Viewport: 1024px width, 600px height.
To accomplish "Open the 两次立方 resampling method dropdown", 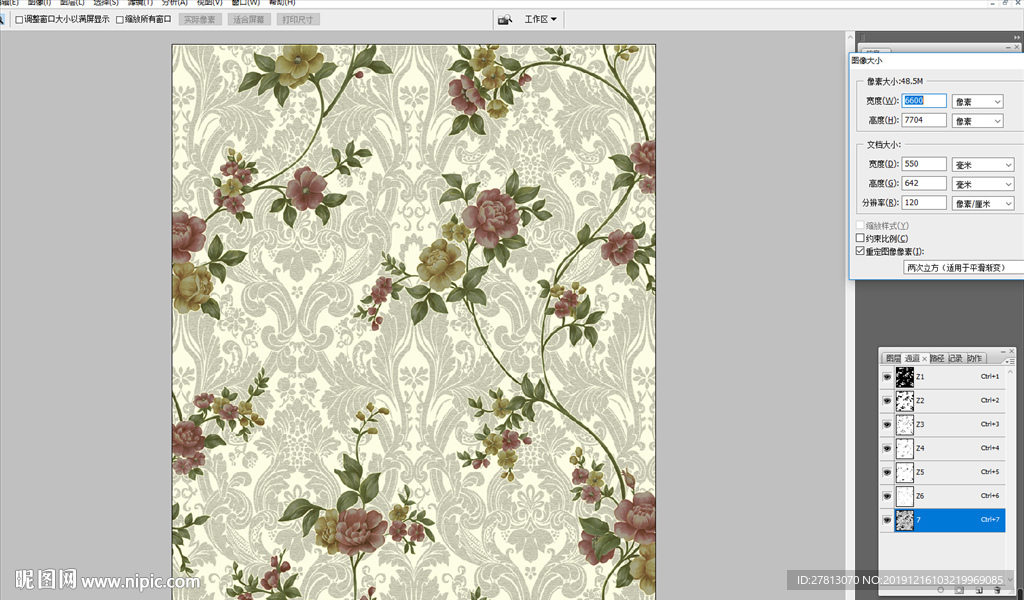I will click(x=964, y=268).
